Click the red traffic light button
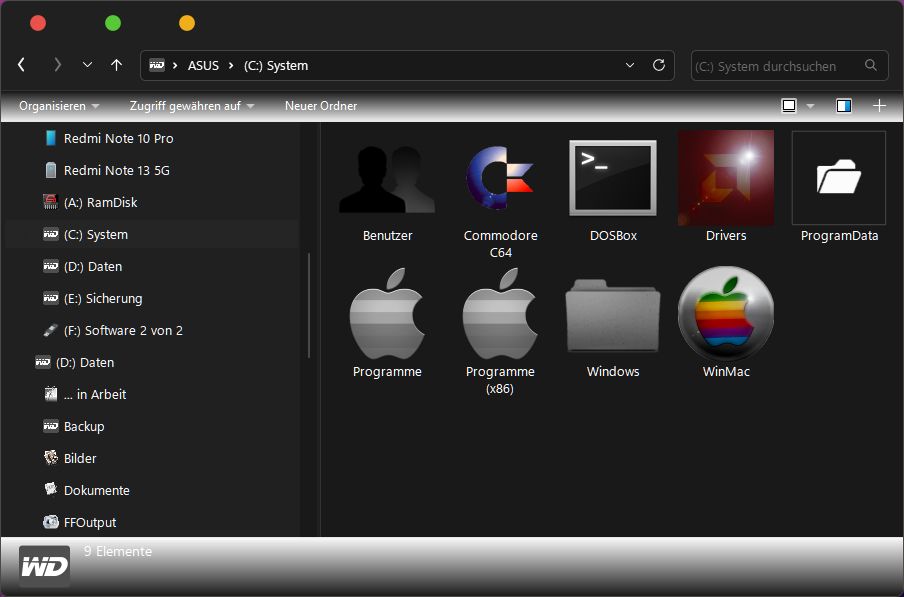 pos(38,23)
